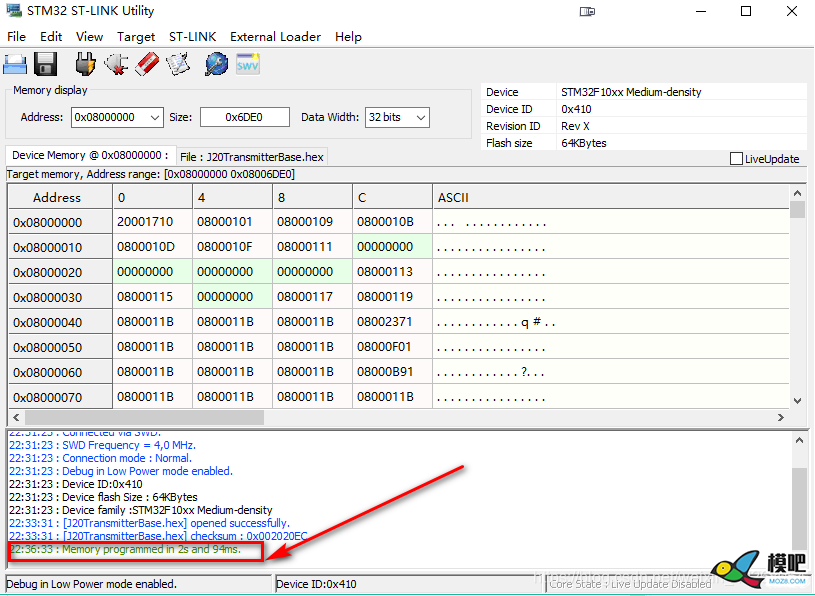Click memory cell 08000F01
The image size is (815, 596).
tap(392, 347)
